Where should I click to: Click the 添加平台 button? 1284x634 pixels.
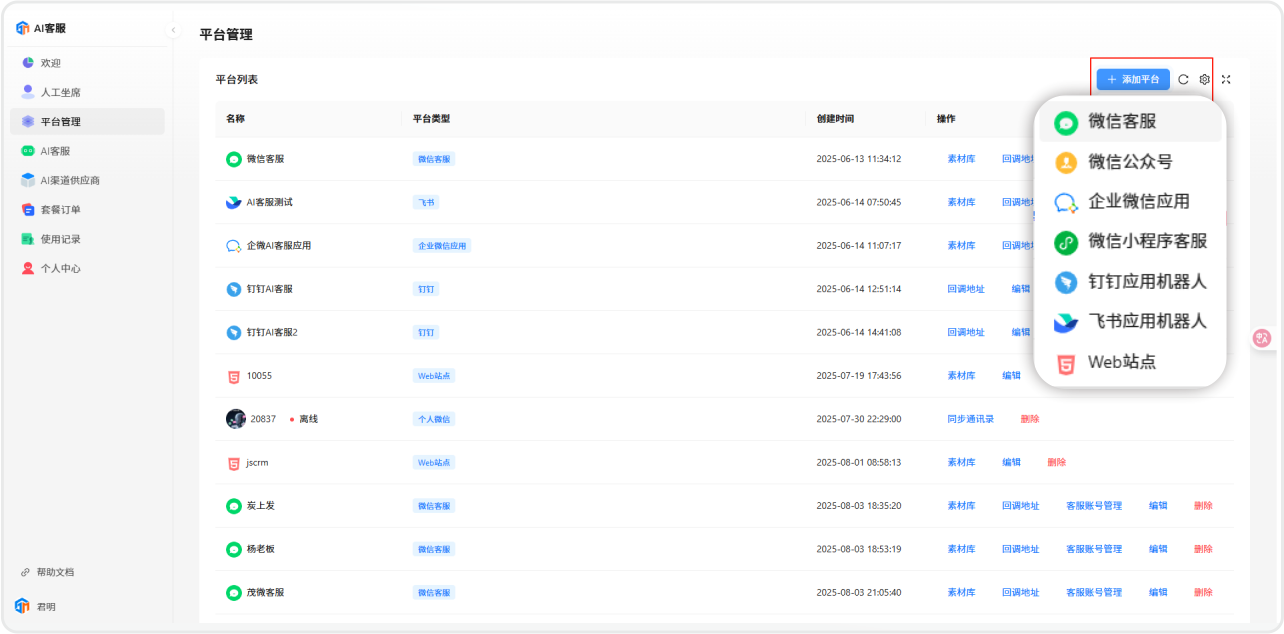[1133, 79]
